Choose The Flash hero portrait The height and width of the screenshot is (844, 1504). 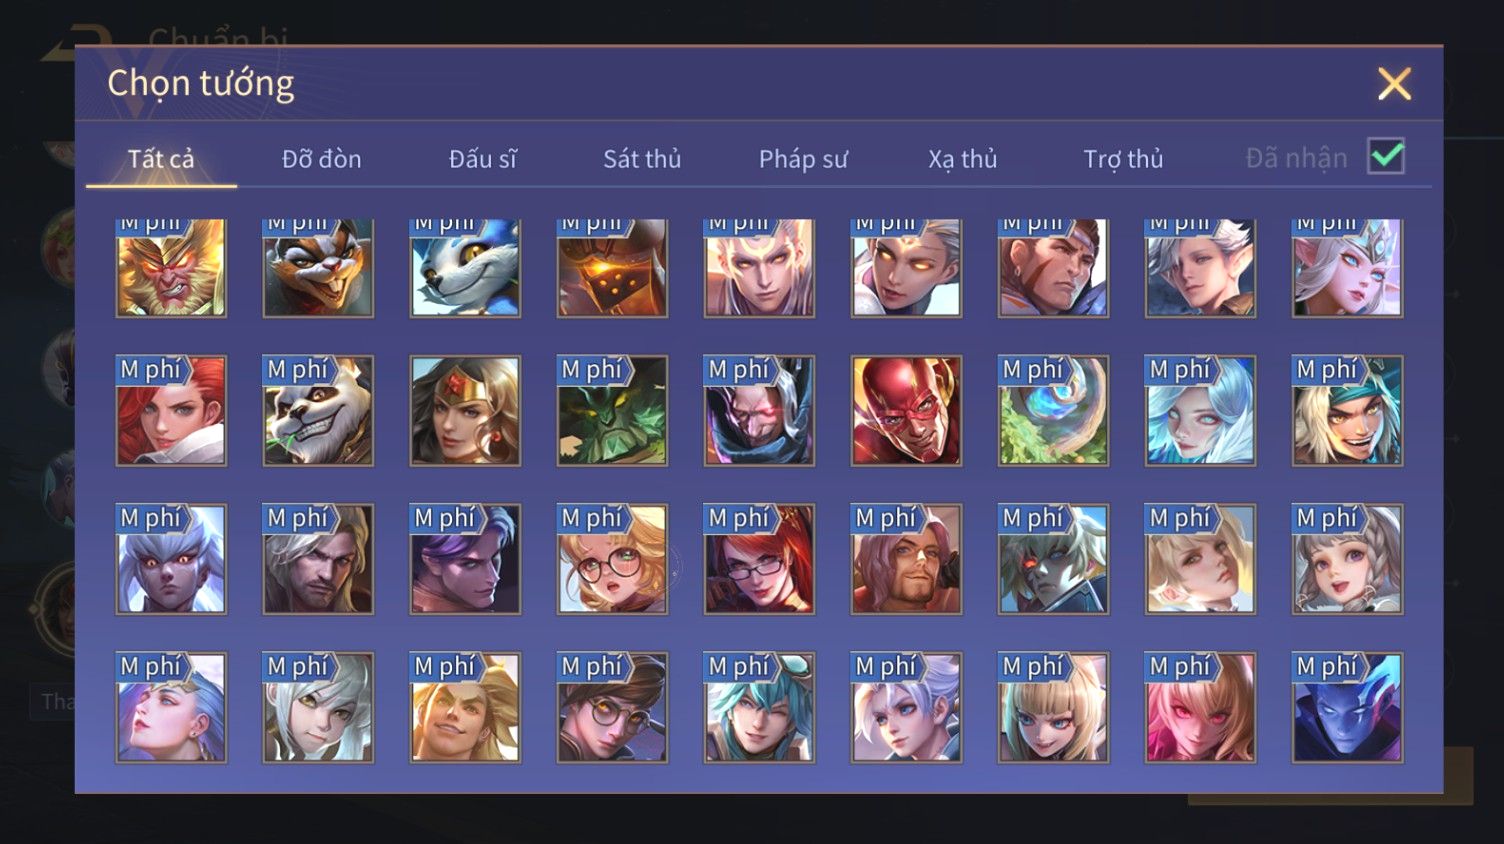coord(906,411)
